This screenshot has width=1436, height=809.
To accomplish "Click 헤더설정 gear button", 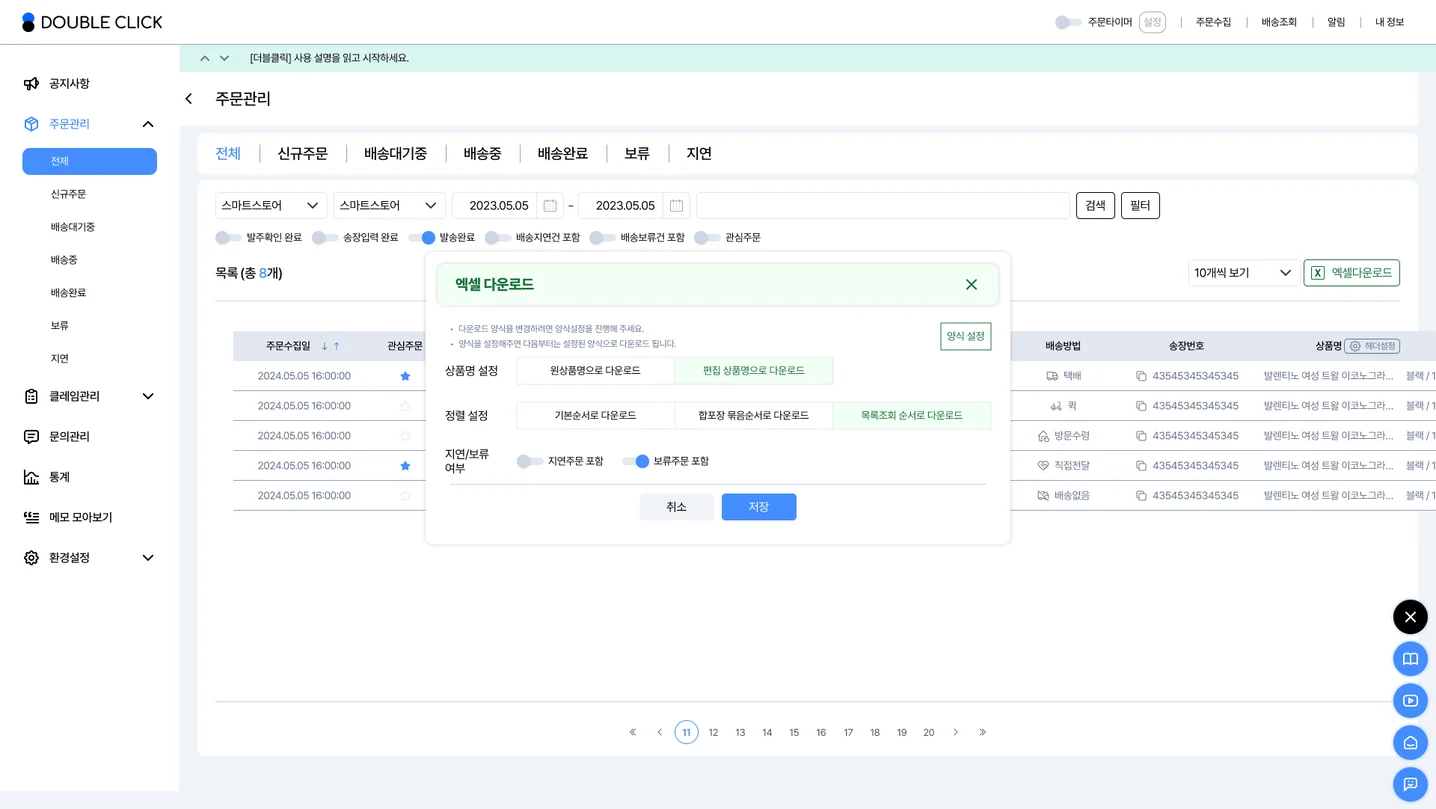I will click(1372, 346).
